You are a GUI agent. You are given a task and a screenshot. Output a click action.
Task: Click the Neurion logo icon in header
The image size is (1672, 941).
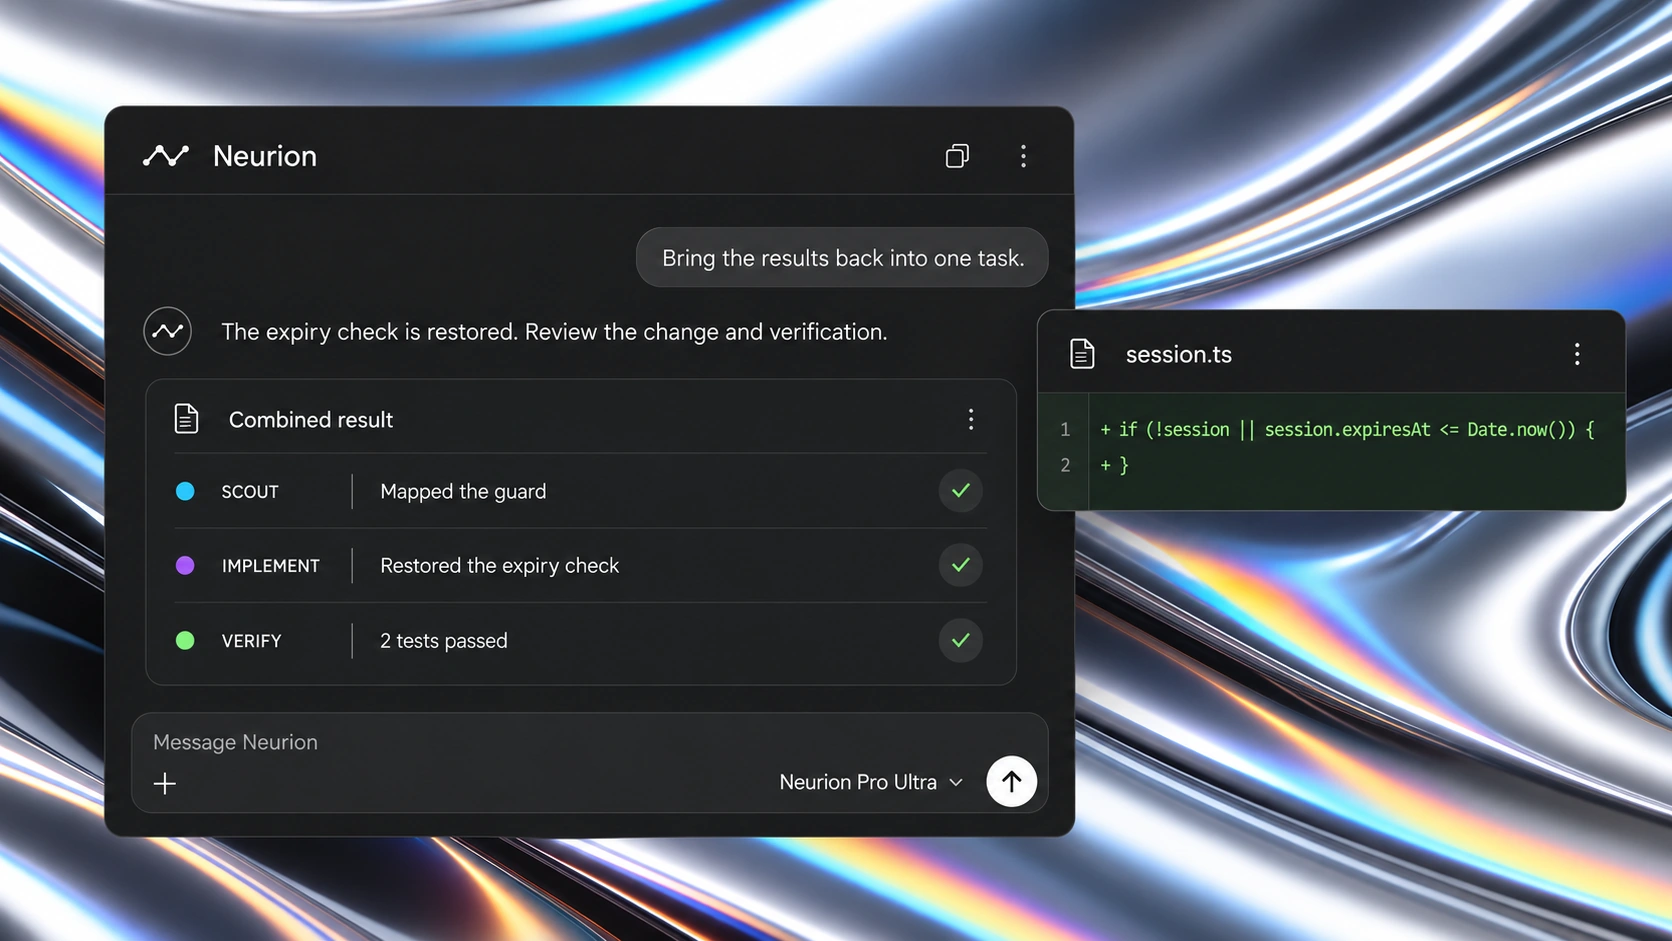click(166, 156)
